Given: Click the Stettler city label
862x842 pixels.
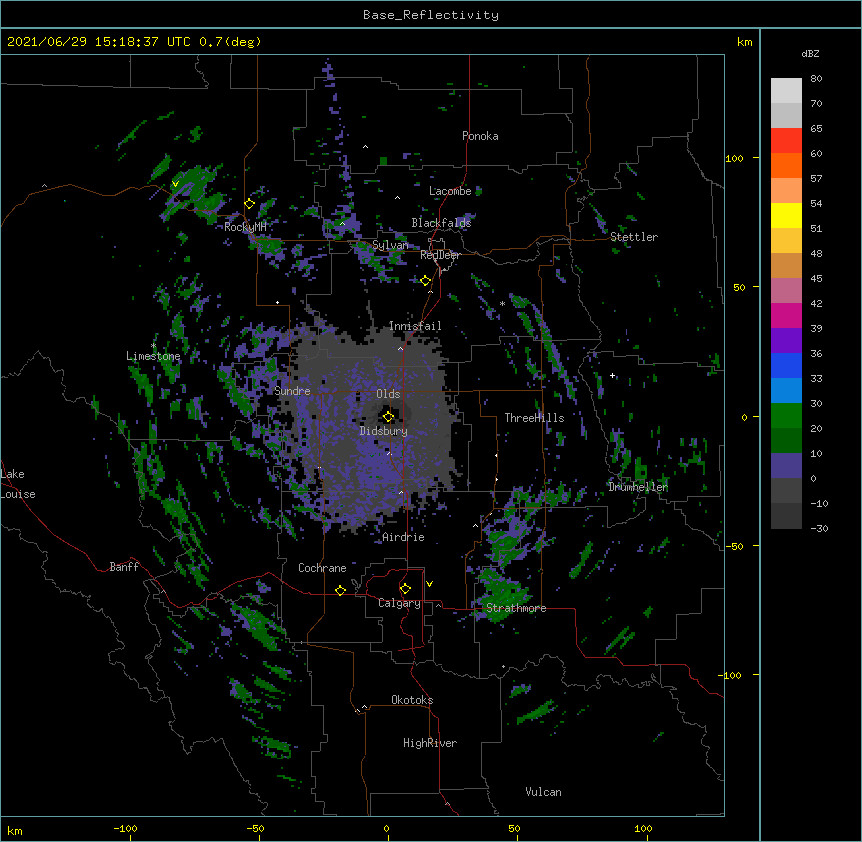Looking at the screenshot, I should pyautogui.click(x=634, y=237).
